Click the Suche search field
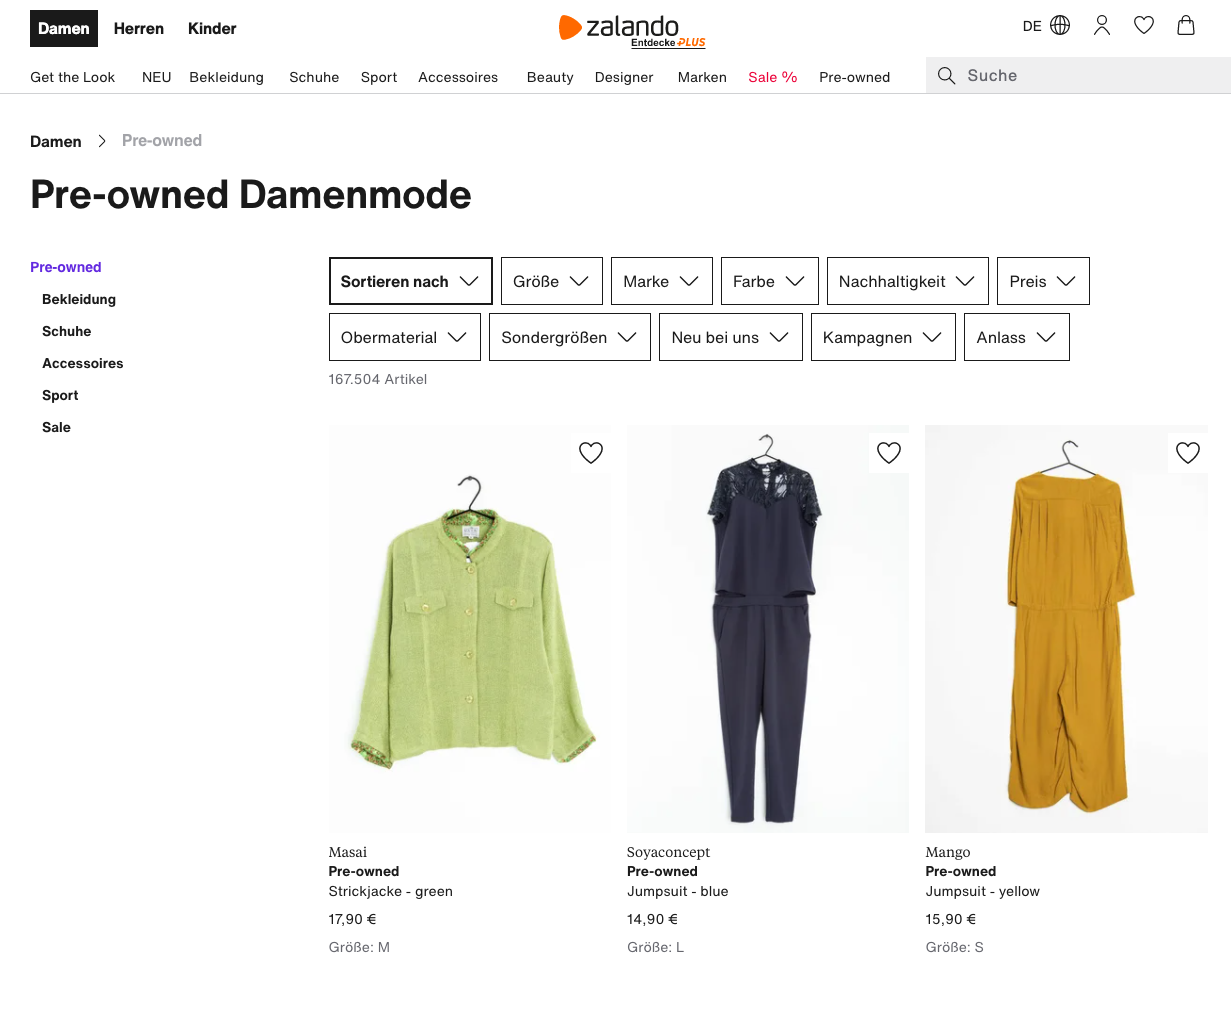Viewport: 1231px width, 1013px height. 1078,75
